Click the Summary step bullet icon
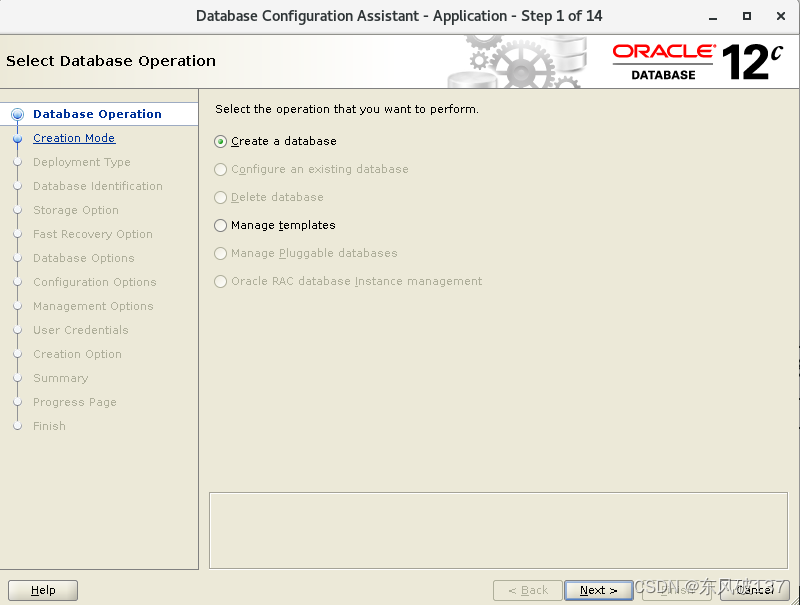Screen dimensions: 800x605 coord(18,378)
